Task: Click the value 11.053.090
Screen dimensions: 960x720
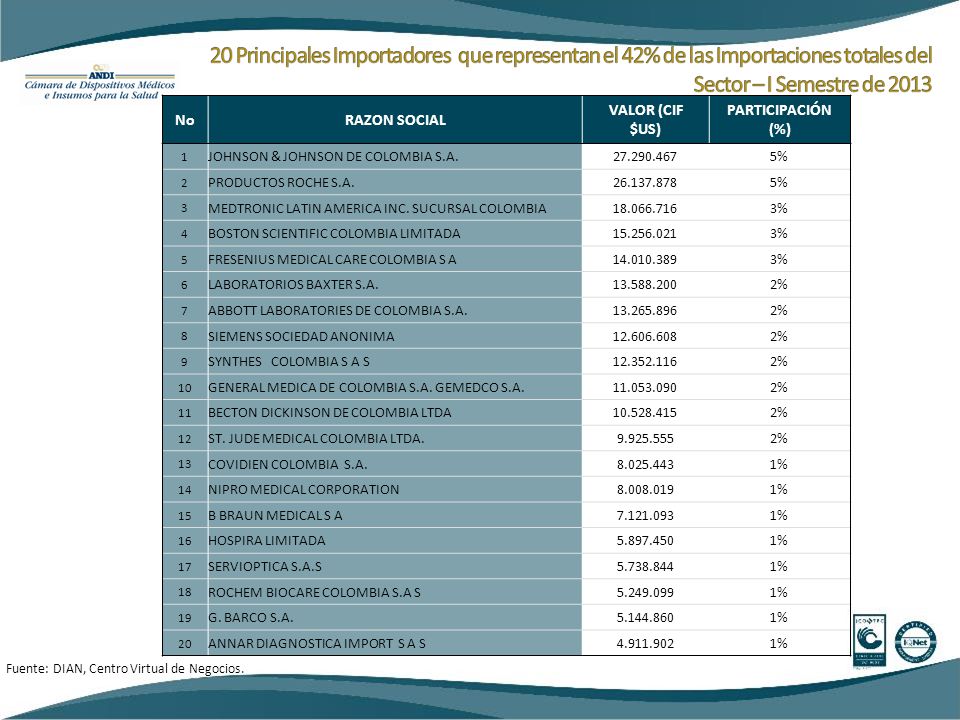Action: pyautogui.click(x=645, y=388)
